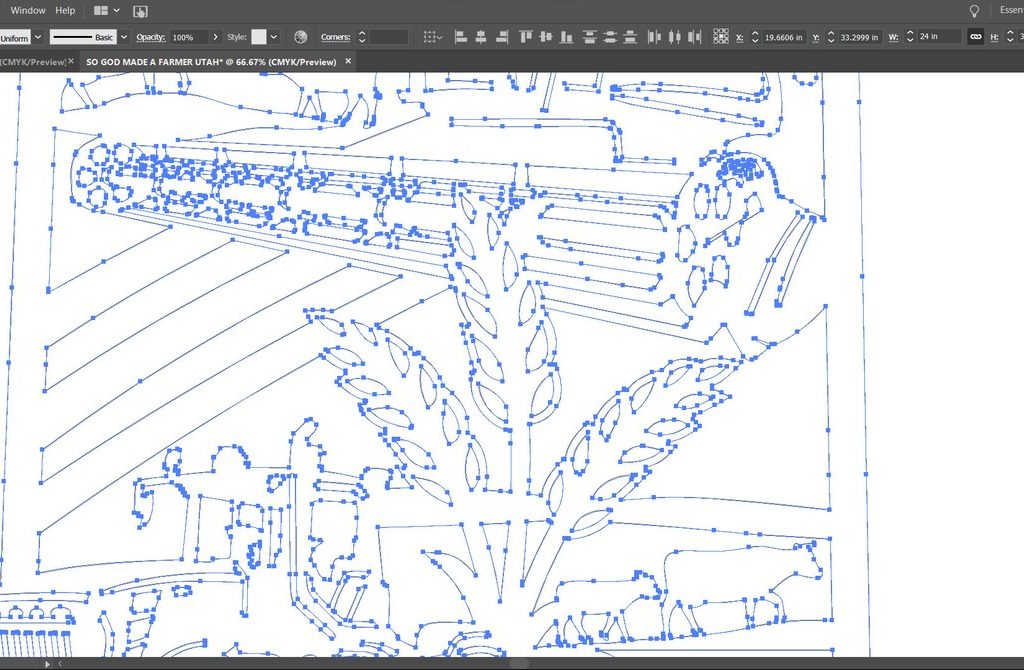Click the lightbulb Discover icon
1024x670 pixels.
974,10
